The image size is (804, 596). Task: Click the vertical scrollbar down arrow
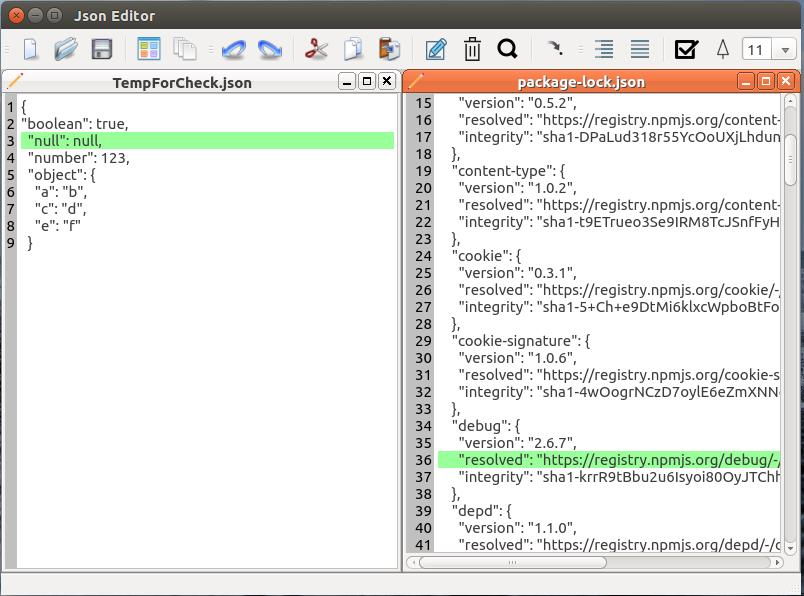[790, 548]
